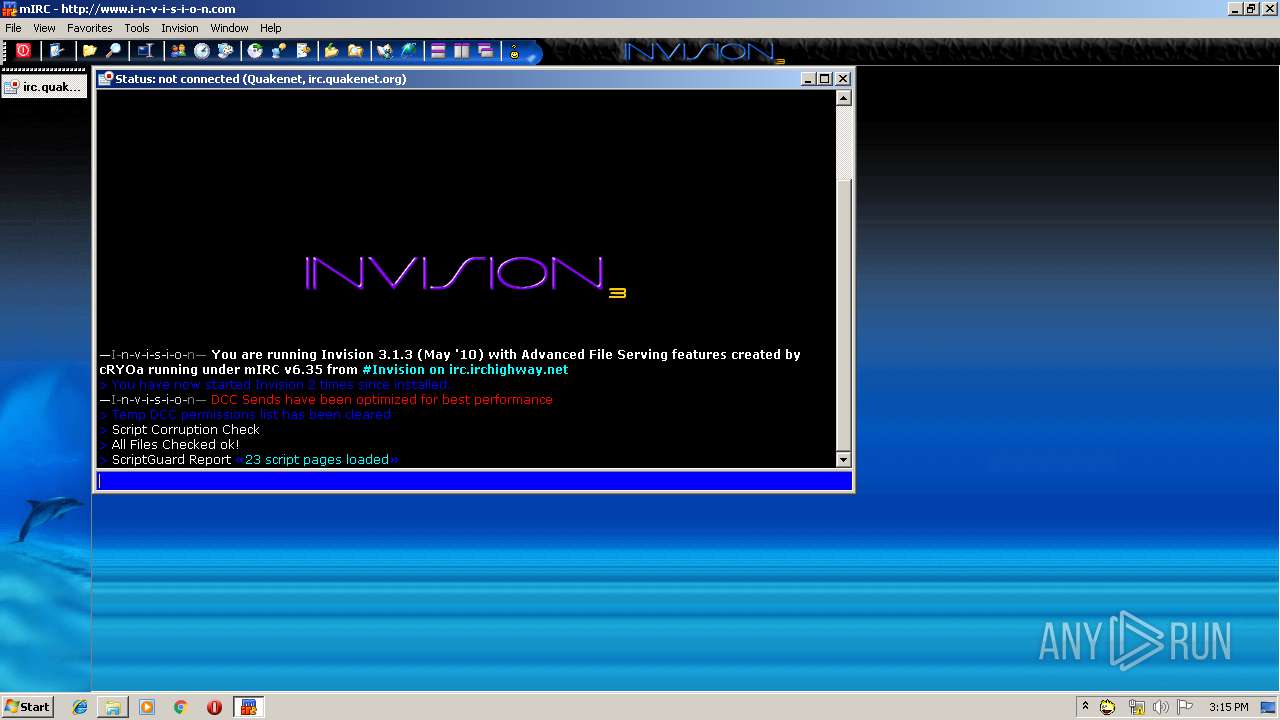Image resolution: width=1280 pixels, height=720 pixels.
Task: Click "Script Corruption Check" line
Action: coord(185,430)
